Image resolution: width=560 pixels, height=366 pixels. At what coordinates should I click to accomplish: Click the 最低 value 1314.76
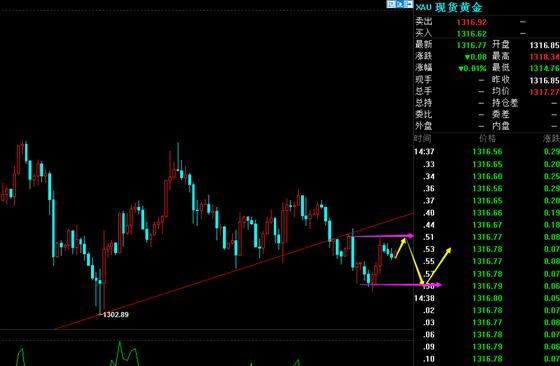[x=544, y=68]
